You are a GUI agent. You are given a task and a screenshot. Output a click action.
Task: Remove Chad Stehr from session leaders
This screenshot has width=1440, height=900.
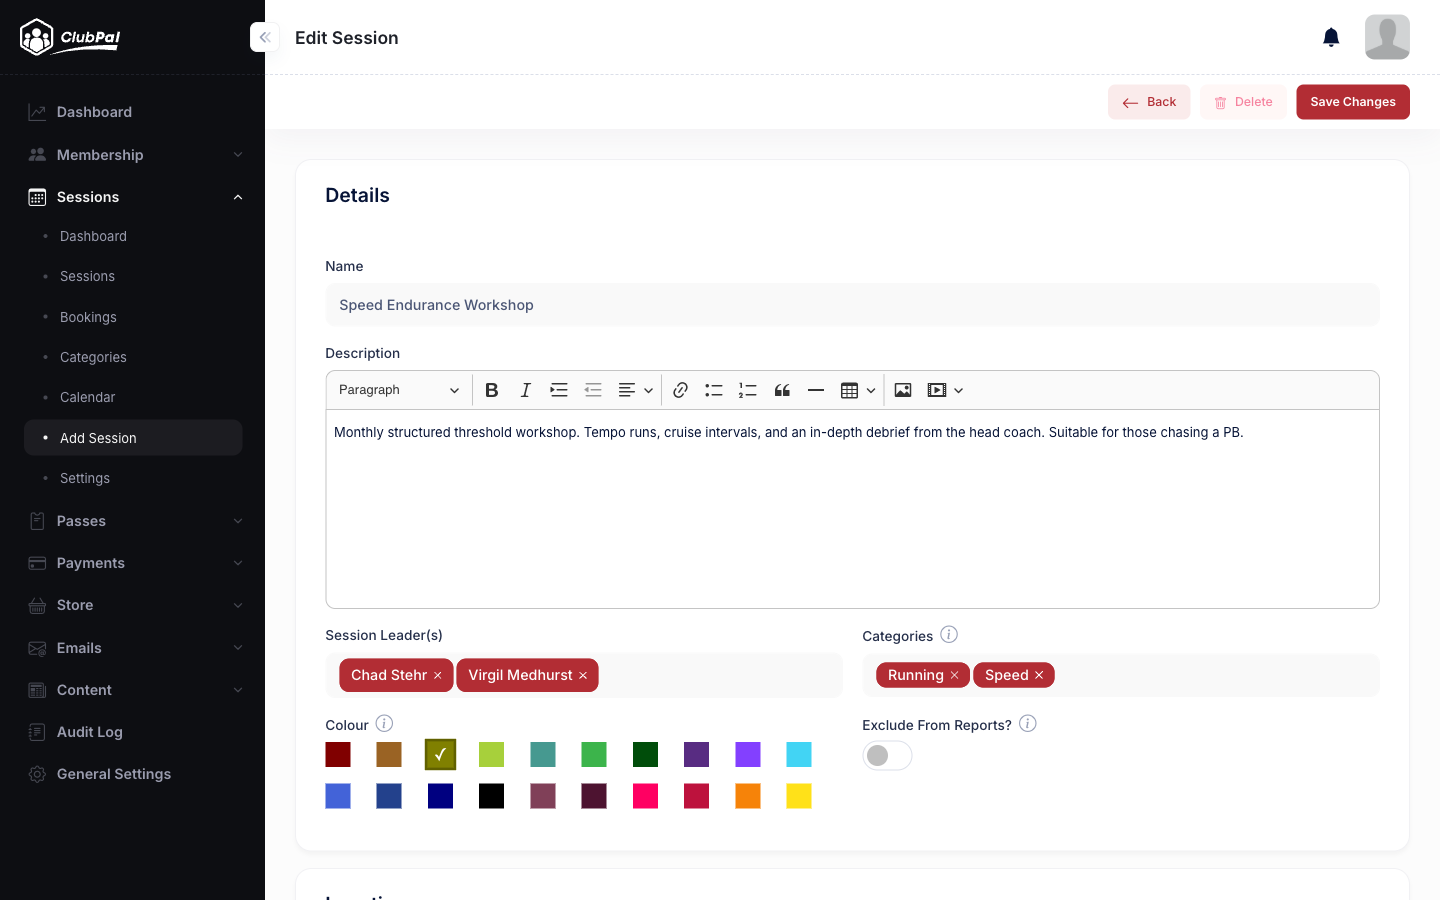pyautogui.click(x=438, y=675)
